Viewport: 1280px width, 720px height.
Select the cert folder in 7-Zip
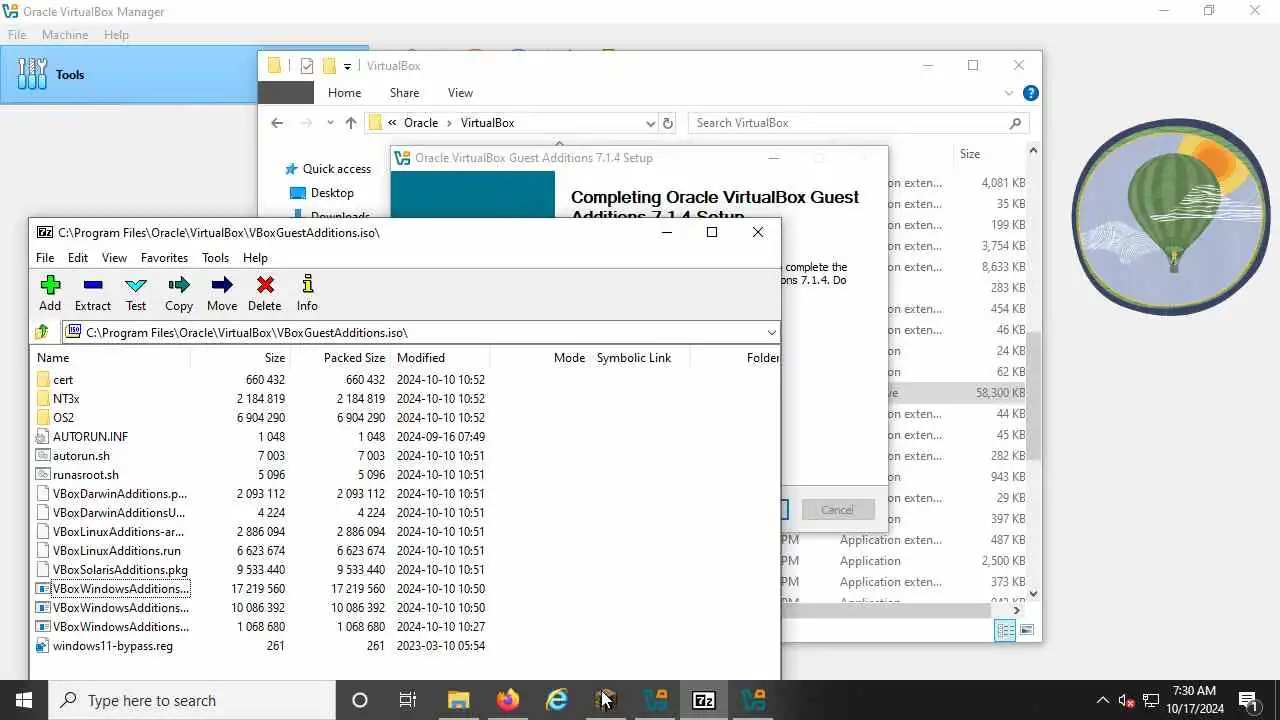pos(63,380)
